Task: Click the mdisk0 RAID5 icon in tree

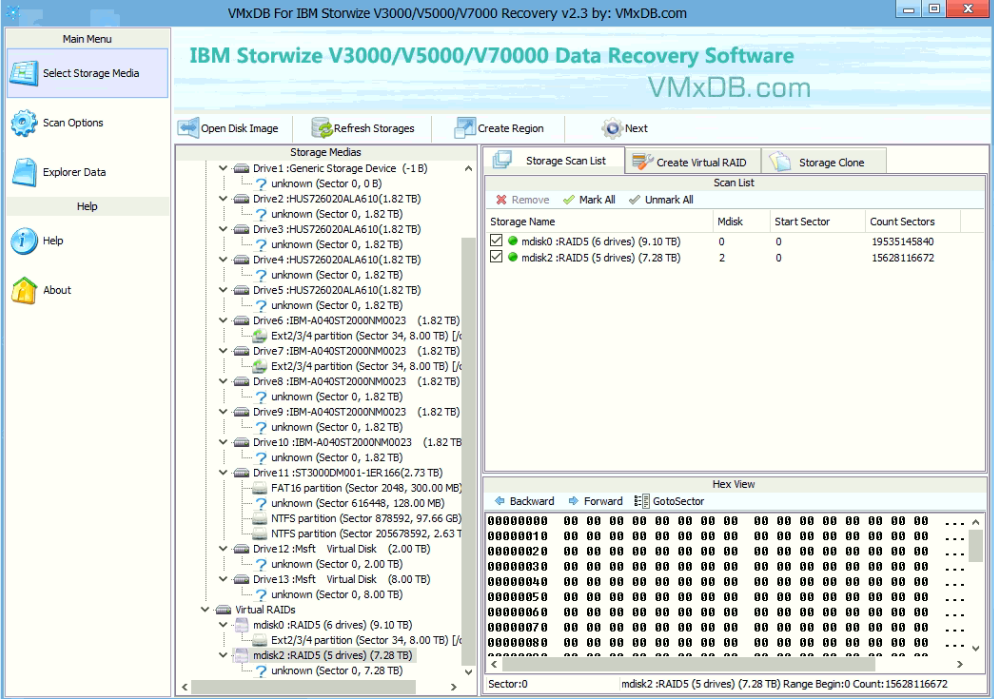Action: (x=242, y=625)
